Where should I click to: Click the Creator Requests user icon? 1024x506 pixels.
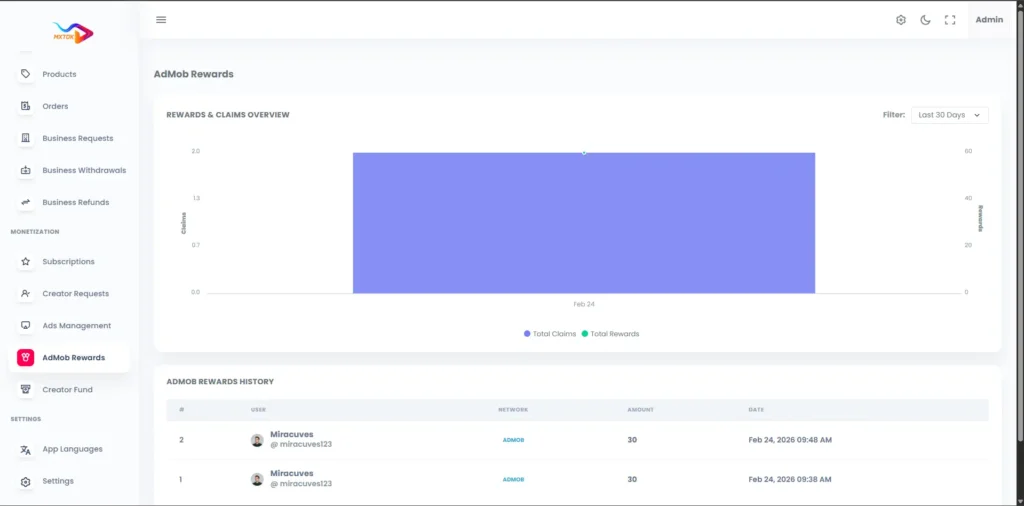[x=26, y=294]
